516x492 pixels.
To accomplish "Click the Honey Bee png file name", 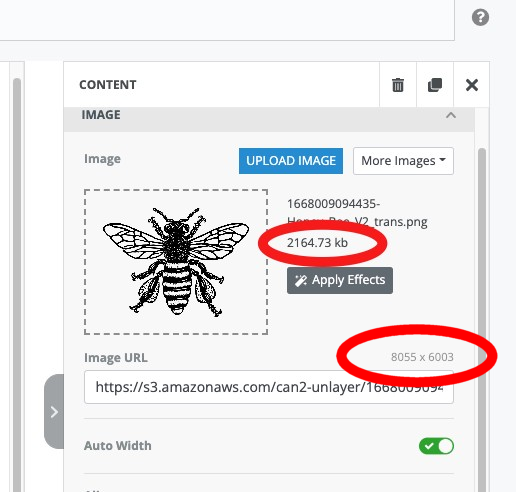I will tap(357, 212).
